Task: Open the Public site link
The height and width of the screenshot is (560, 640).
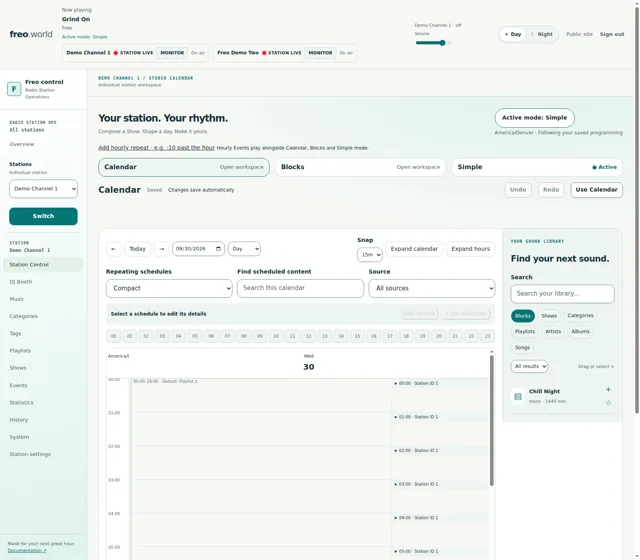Action: 579,34
